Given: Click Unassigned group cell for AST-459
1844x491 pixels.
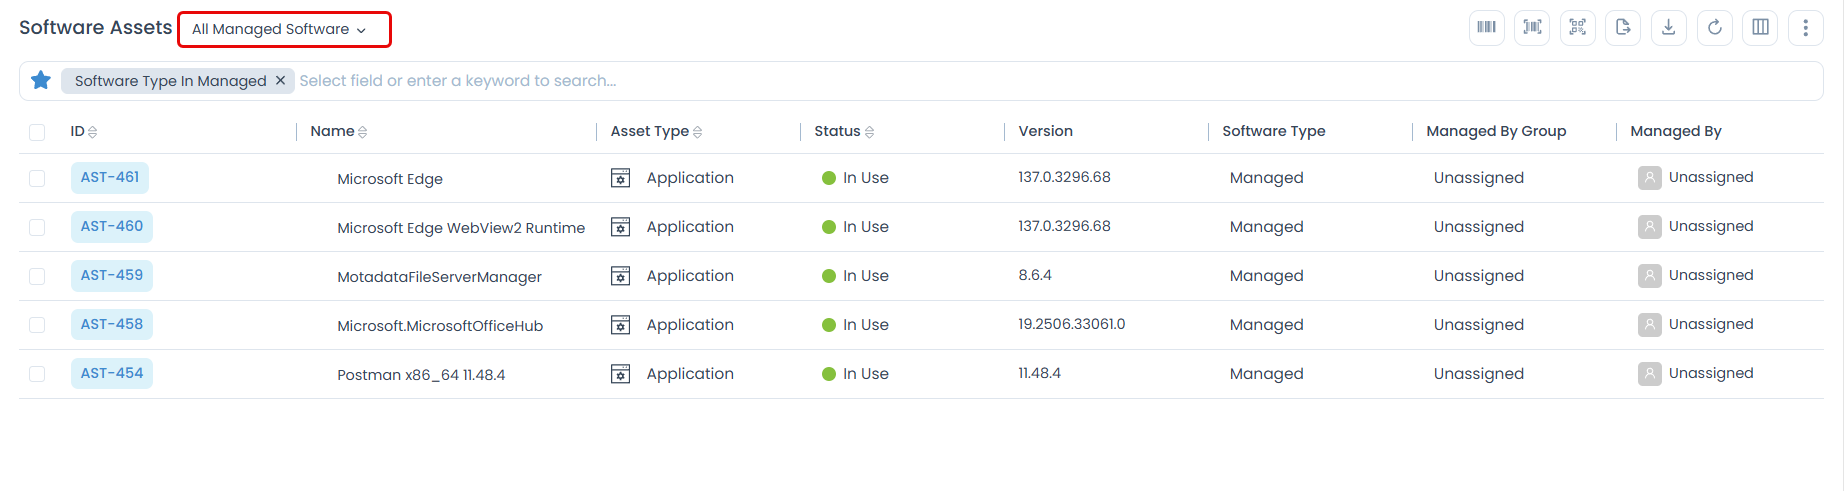Looking at the screenshot, I should (1478, 276).
